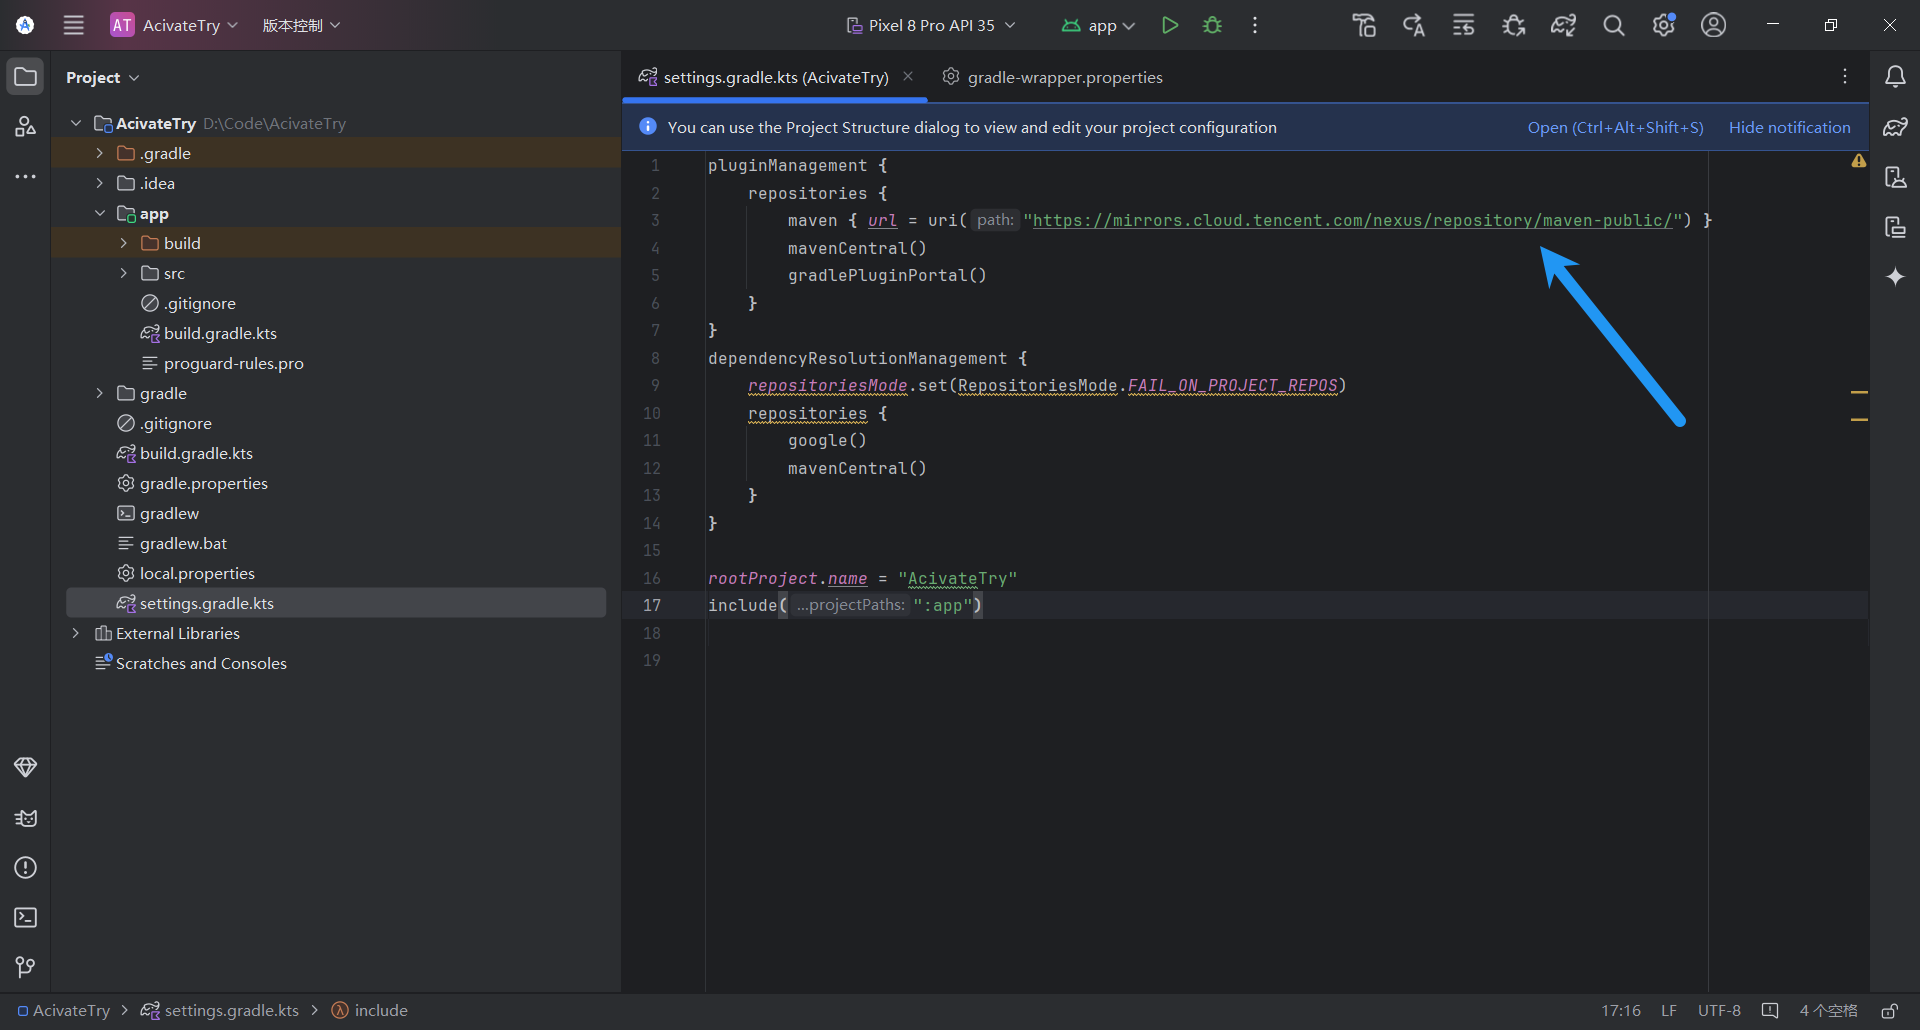This screenshot has height=1030, width=1920.
Task: Open the Git version control tool window
Action: (x=25, y=967)
